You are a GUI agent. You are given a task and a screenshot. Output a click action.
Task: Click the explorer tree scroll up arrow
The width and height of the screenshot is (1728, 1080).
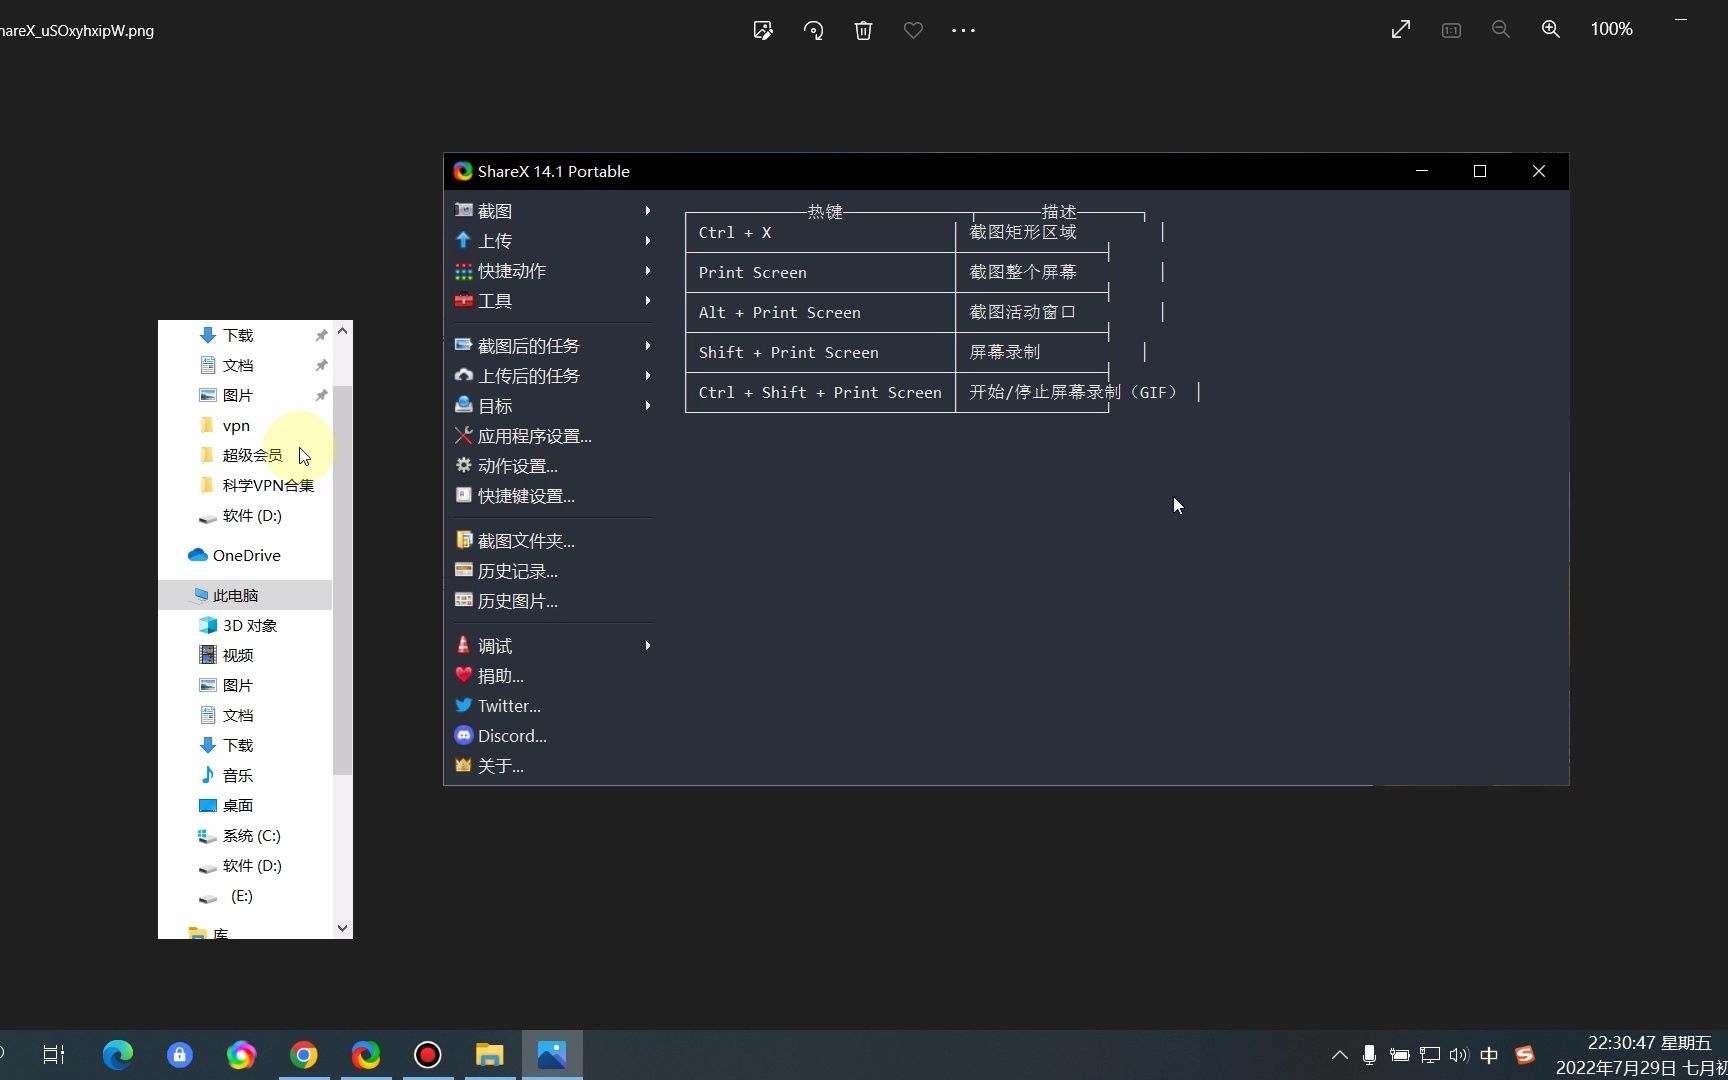tap(343, 331)
